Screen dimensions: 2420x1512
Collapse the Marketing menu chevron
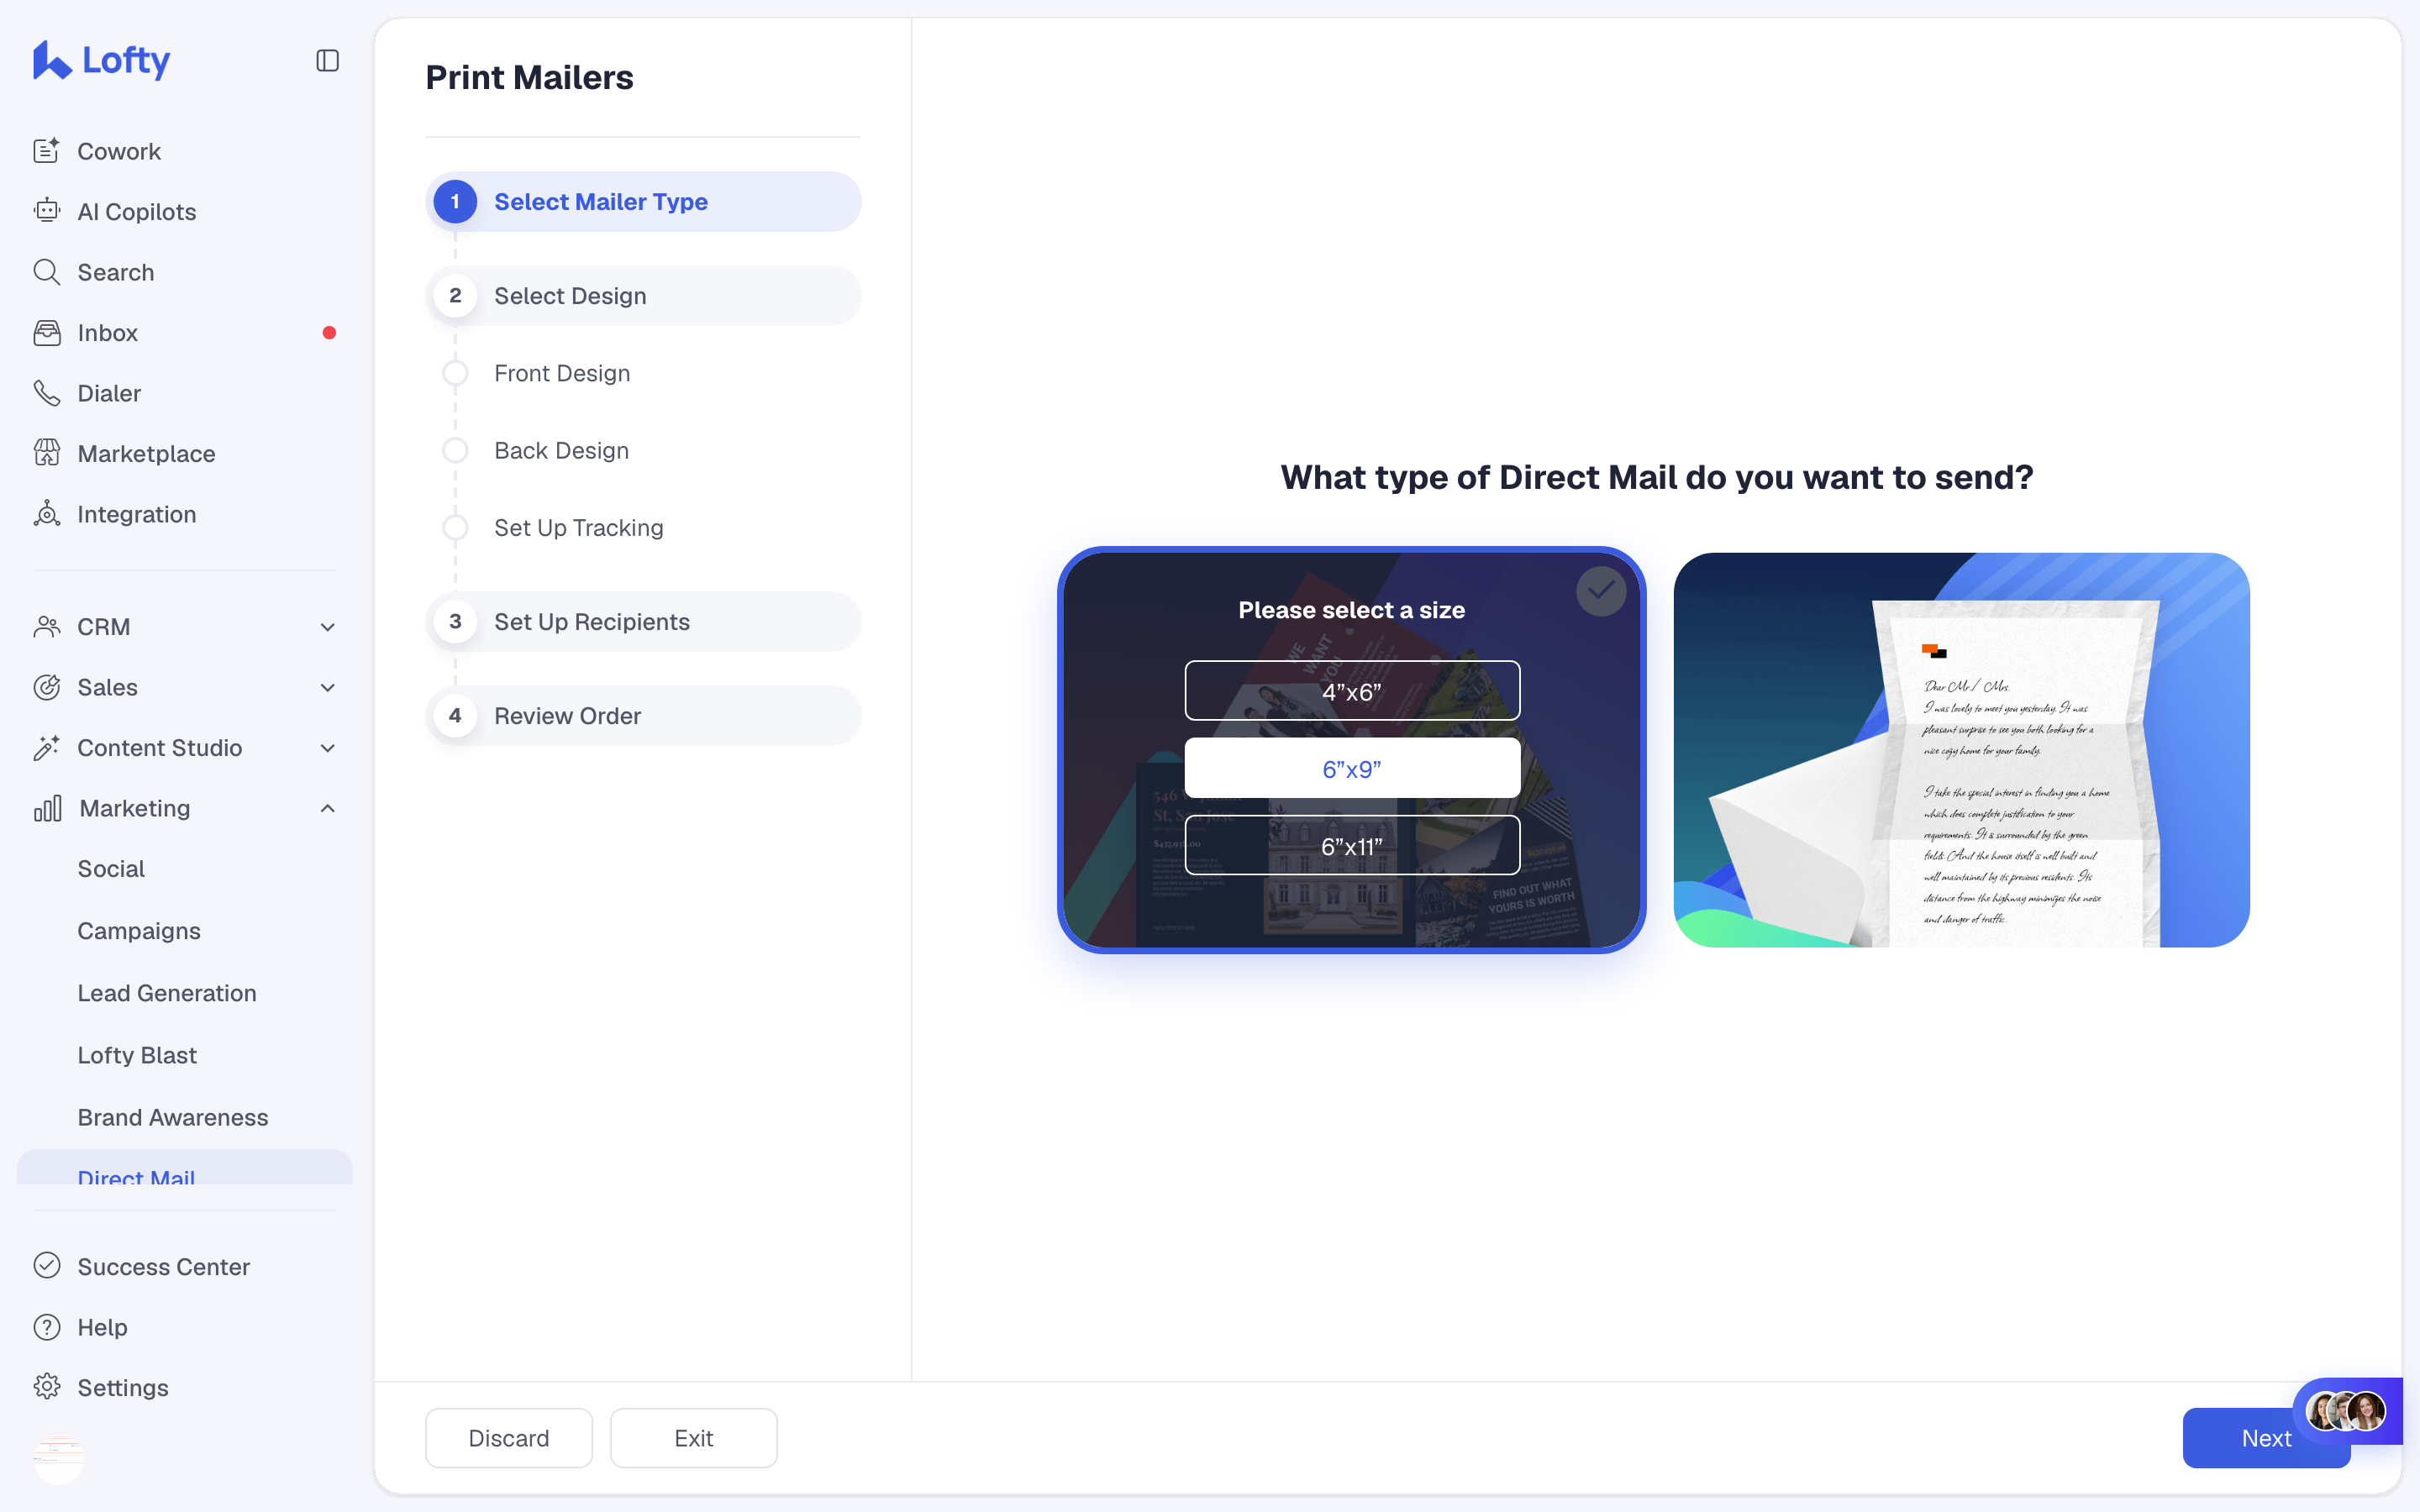tap(327, 808)
